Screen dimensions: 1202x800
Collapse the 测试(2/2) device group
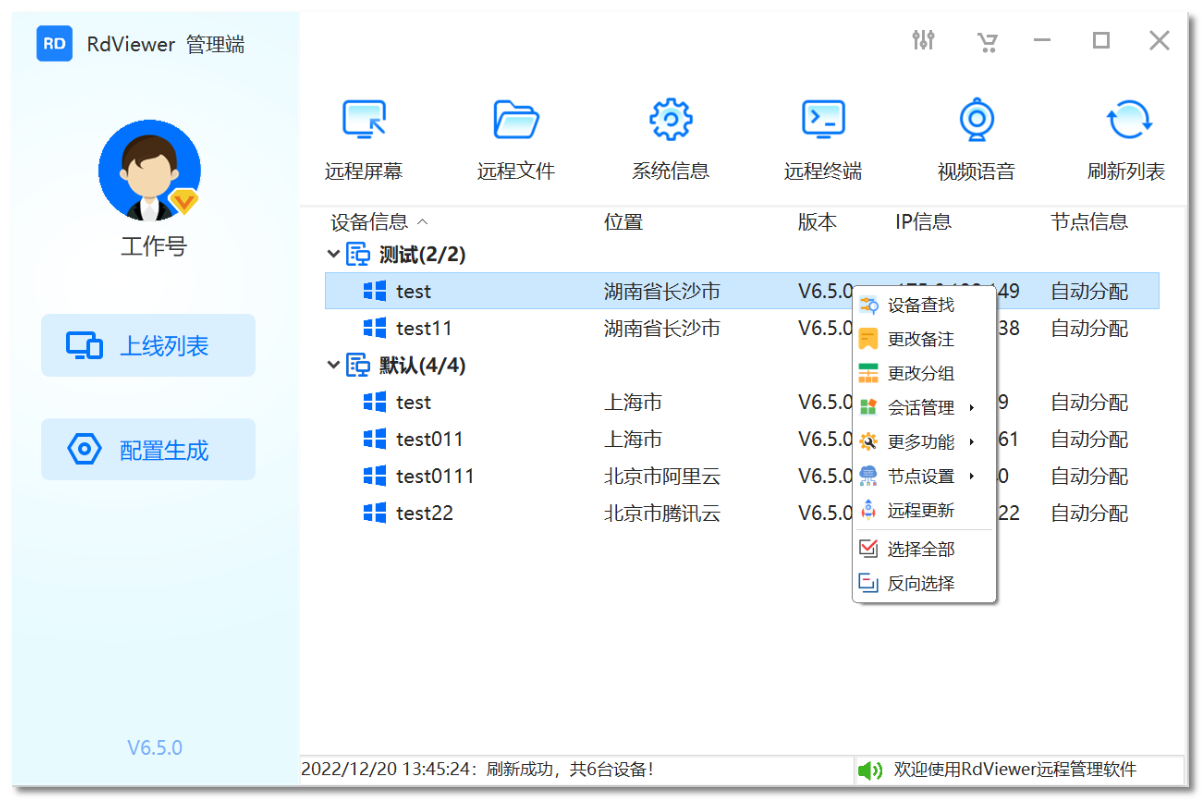[x=333, y=254]
